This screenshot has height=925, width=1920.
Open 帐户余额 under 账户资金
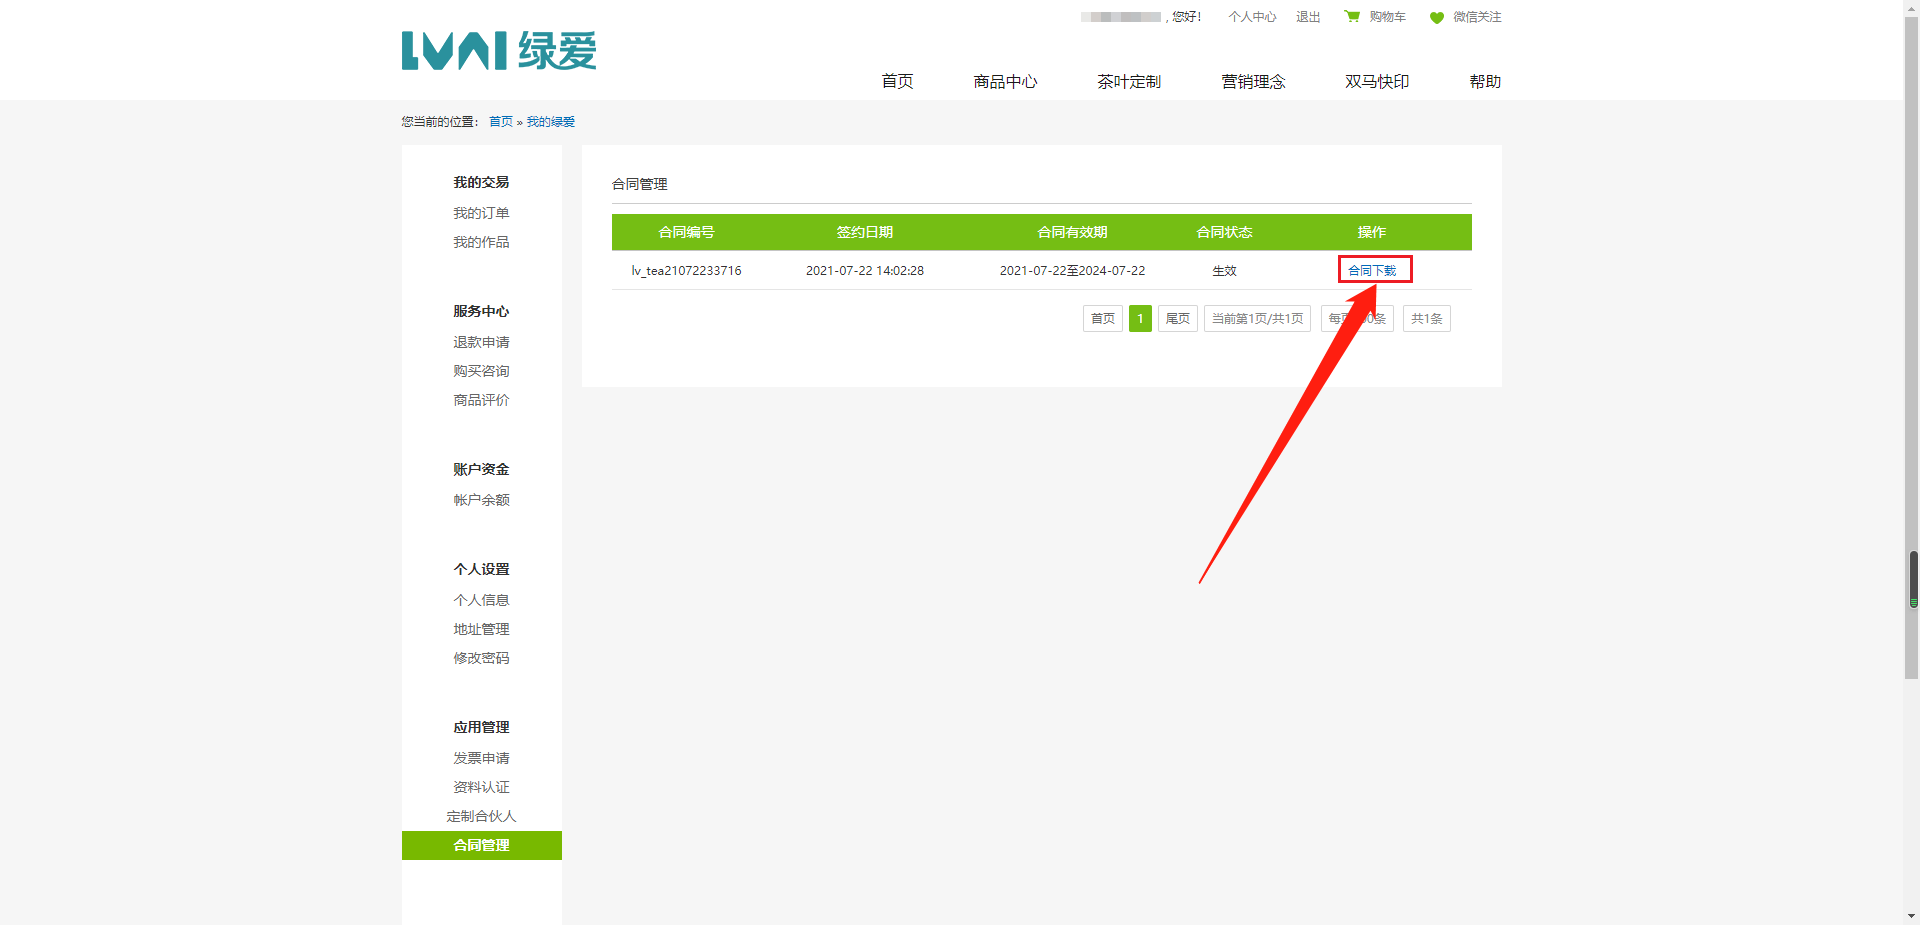tap(481, 500)
